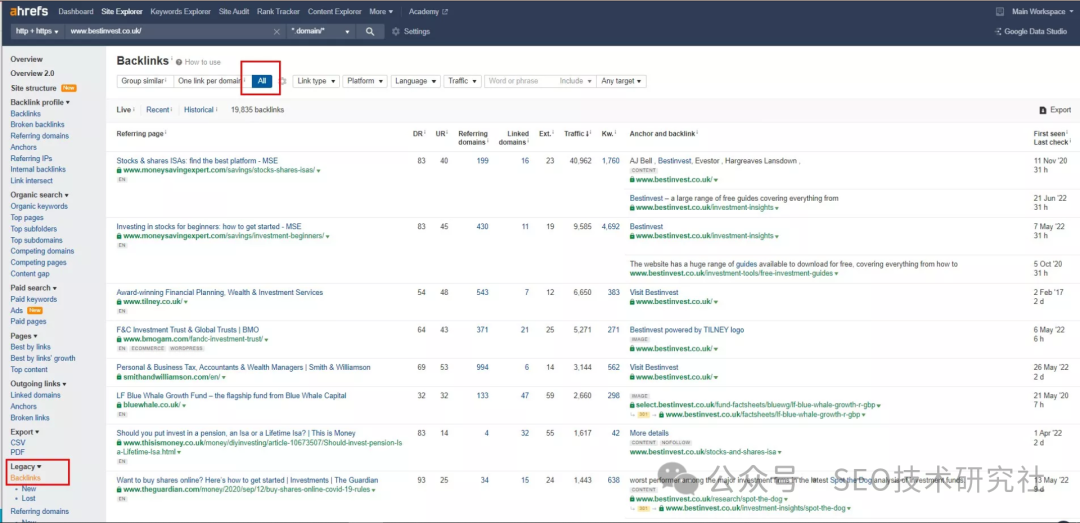1080x523 pixels.
Task: Click the Export file icon
Action: [x=1042, y=110]
